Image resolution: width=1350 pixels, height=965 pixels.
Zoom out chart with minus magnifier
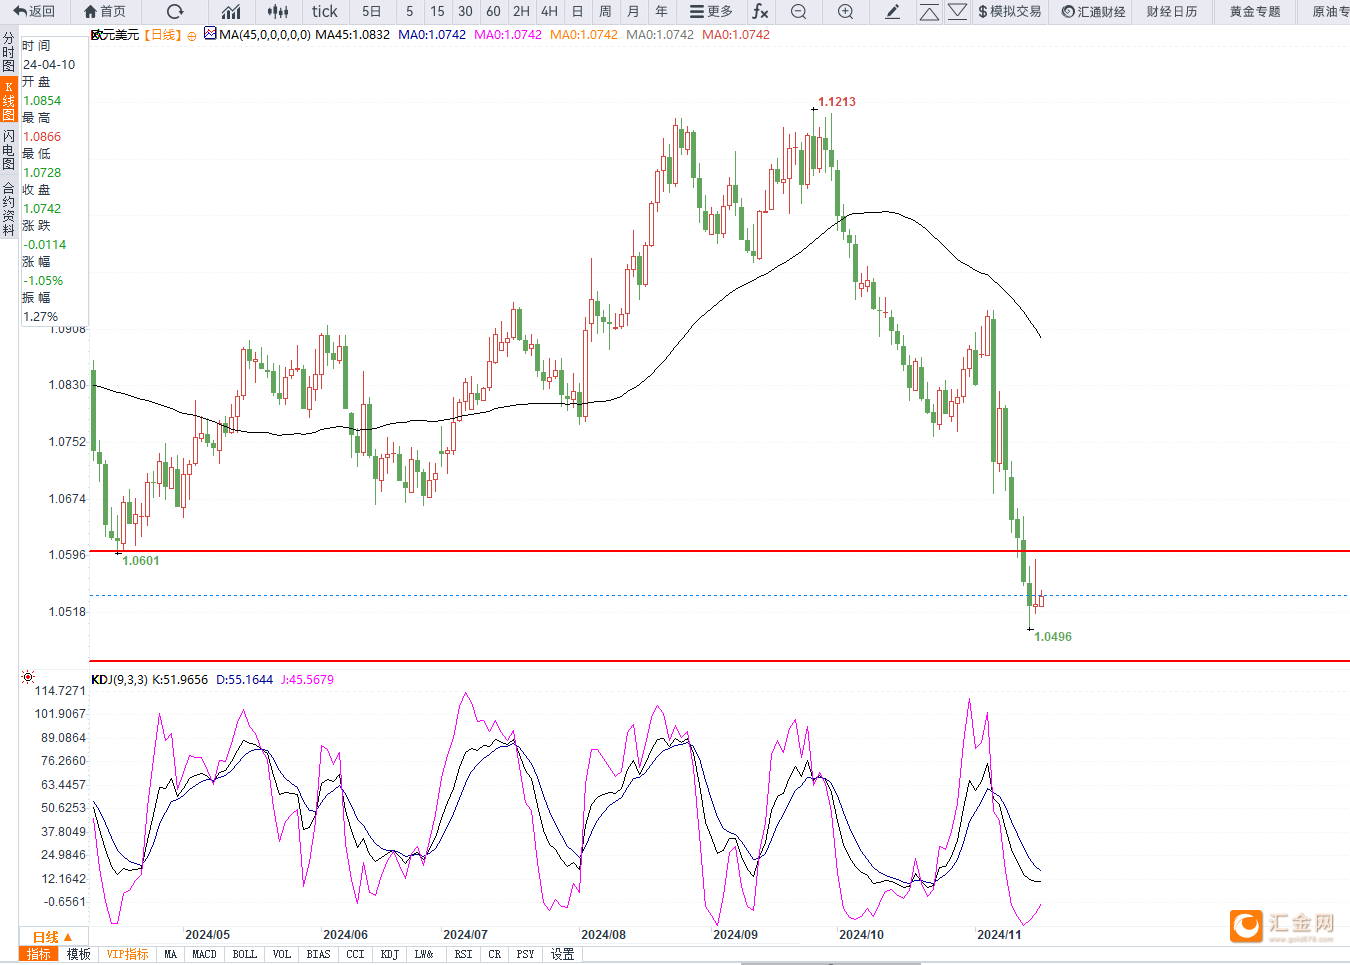pos(798,11)
